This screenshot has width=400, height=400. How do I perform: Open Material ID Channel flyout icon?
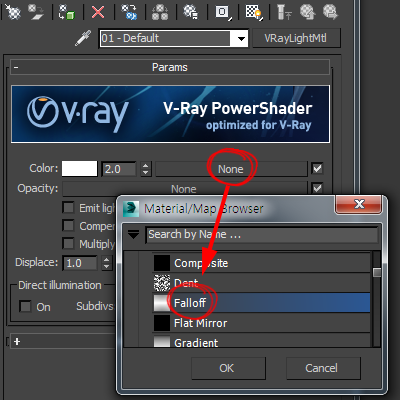223,13
